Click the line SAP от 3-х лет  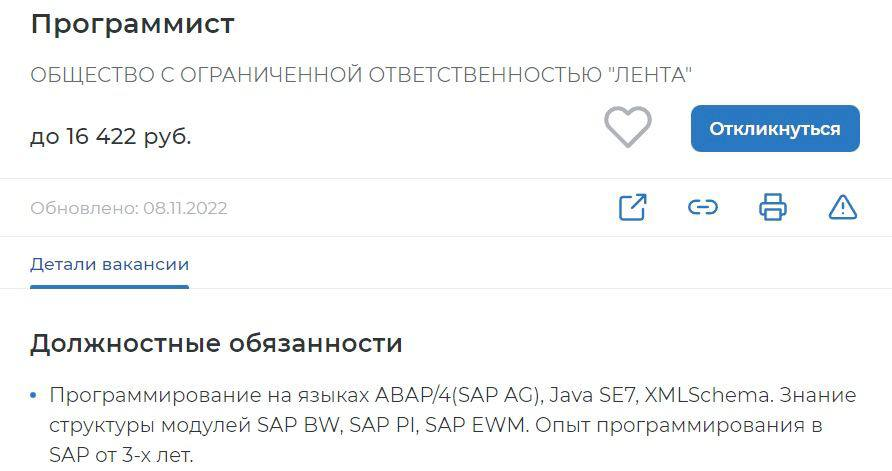(x=121, y=455)
